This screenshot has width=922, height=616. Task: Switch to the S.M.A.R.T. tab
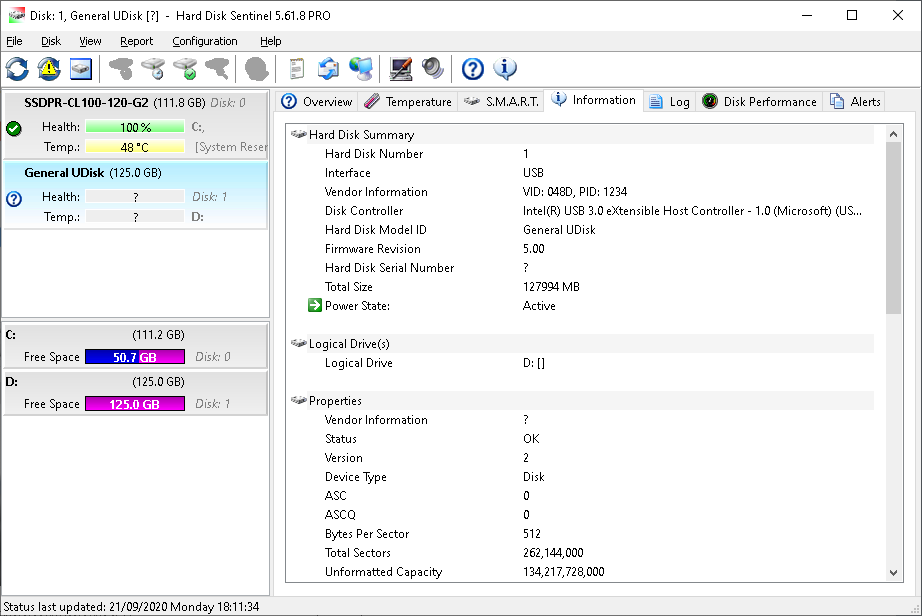501,102
